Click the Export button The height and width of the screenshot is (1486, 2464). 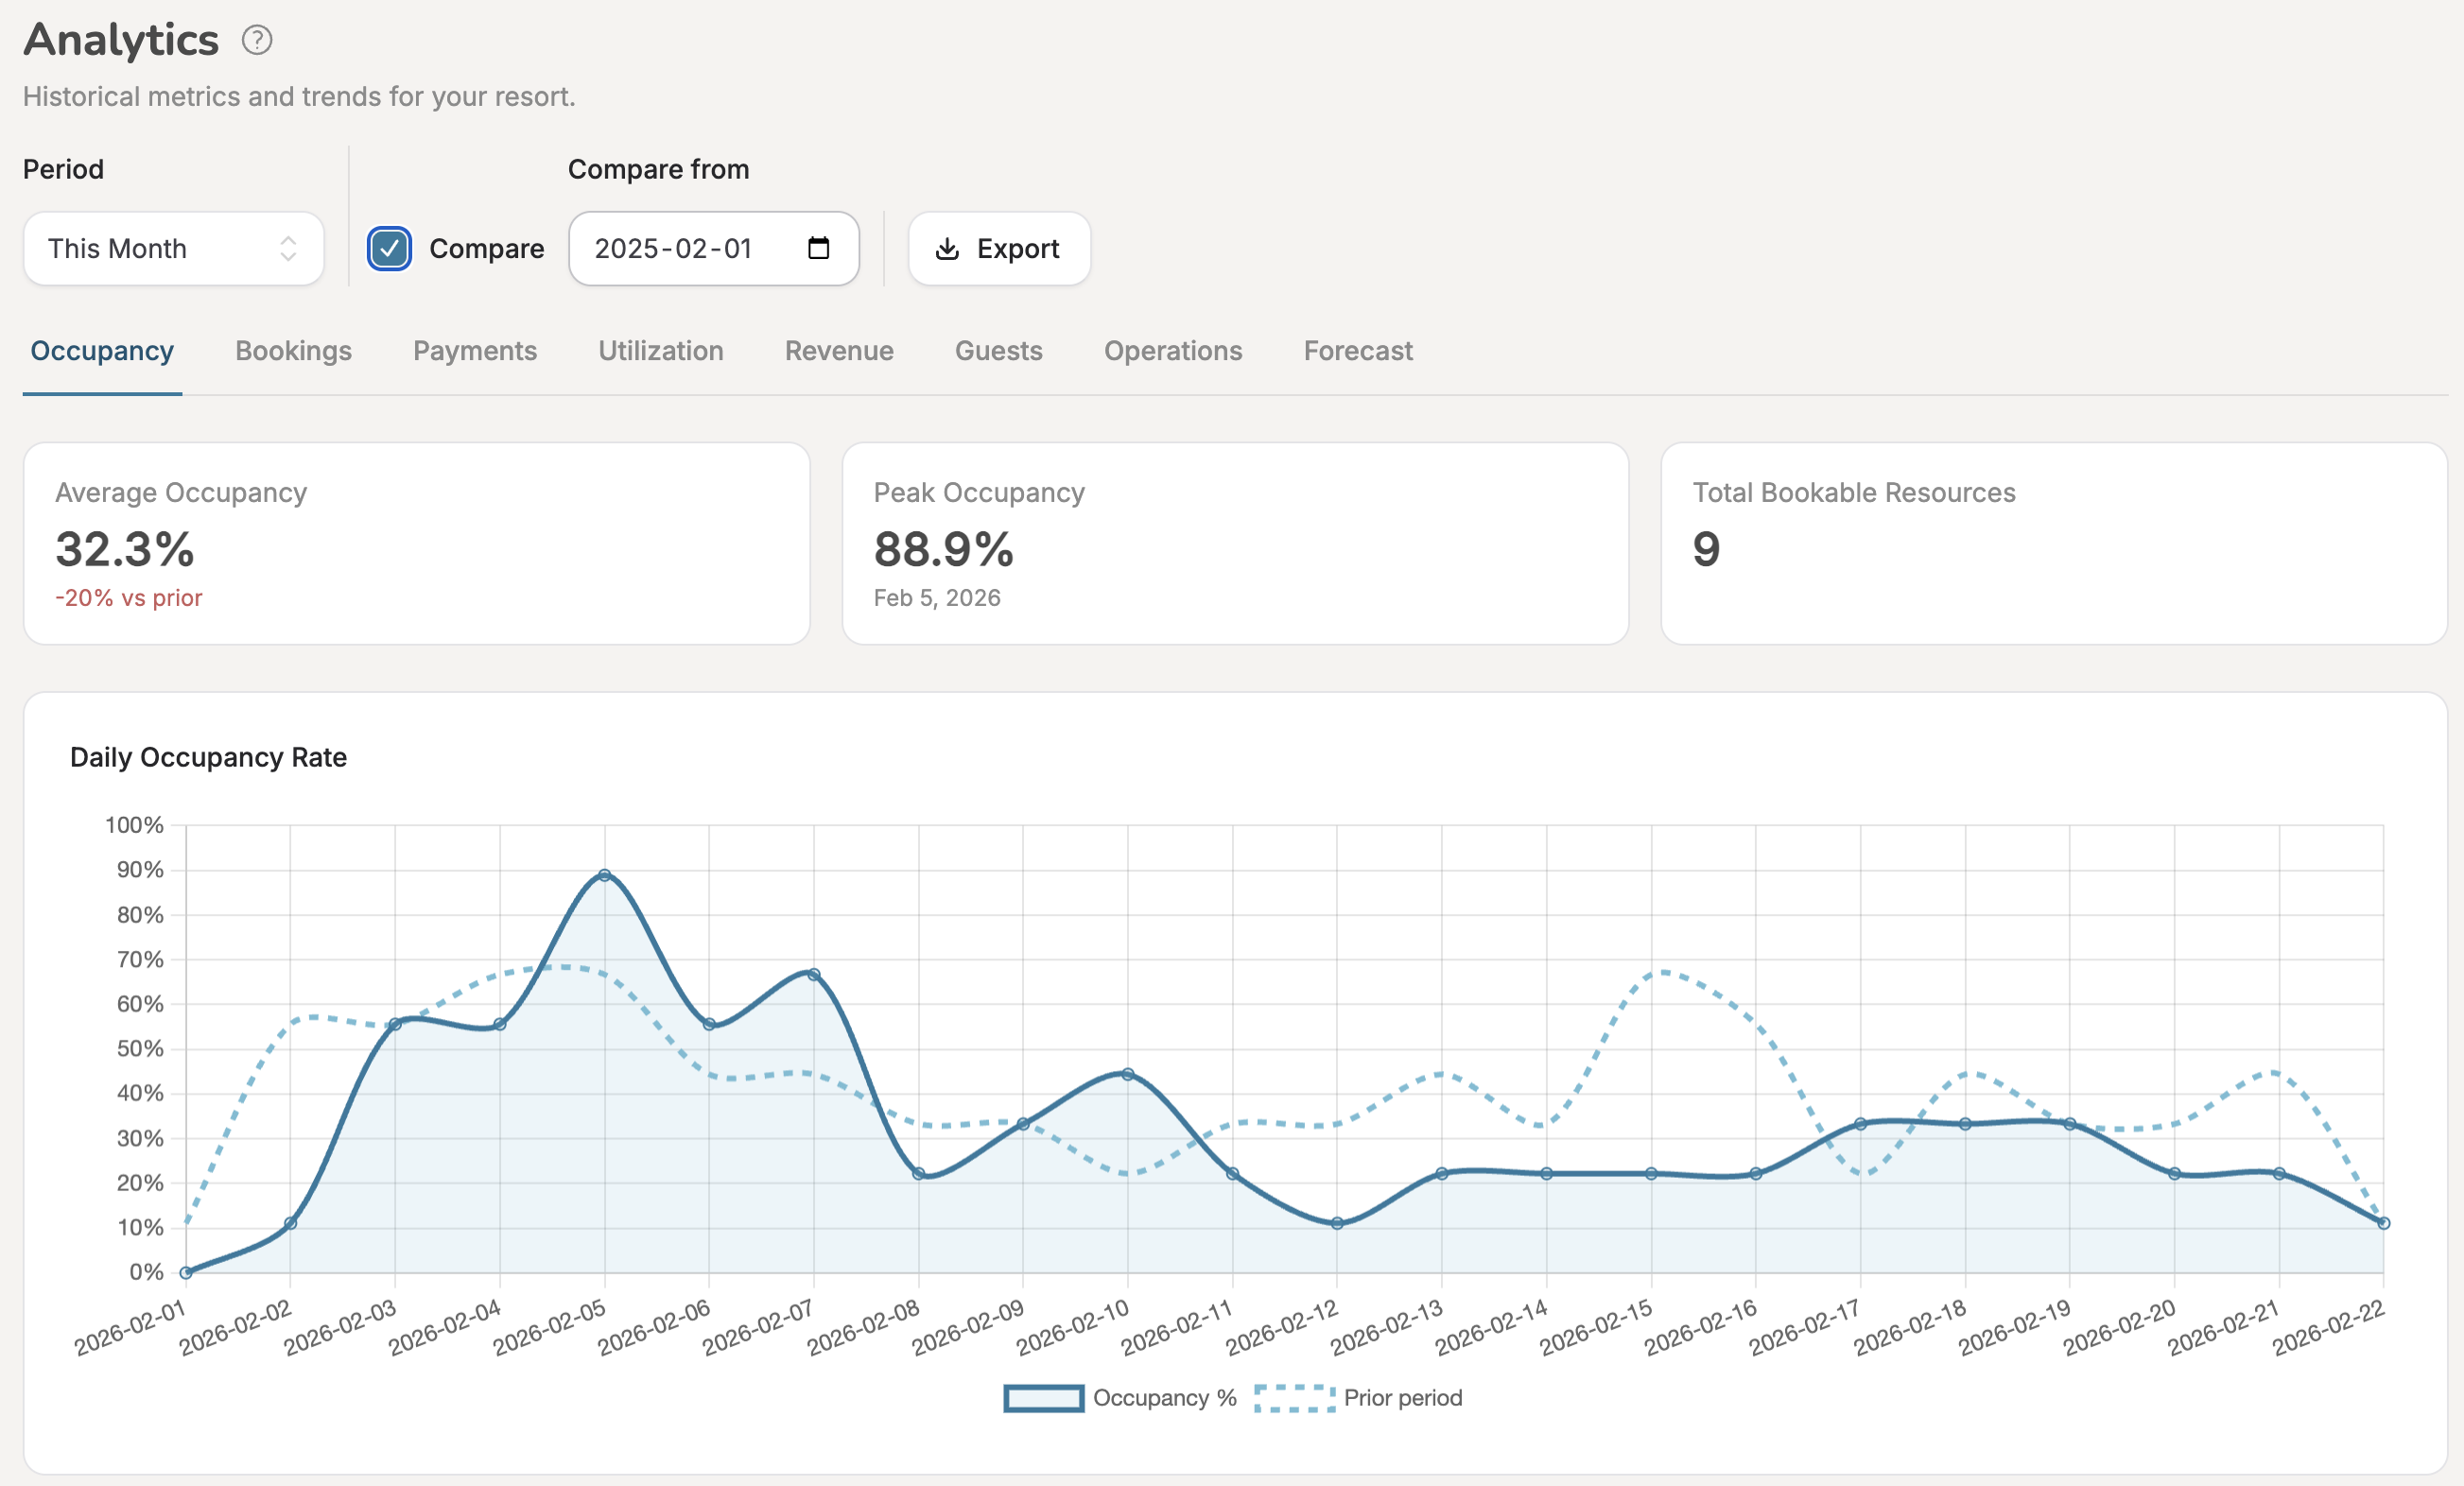tap(999, 249)
